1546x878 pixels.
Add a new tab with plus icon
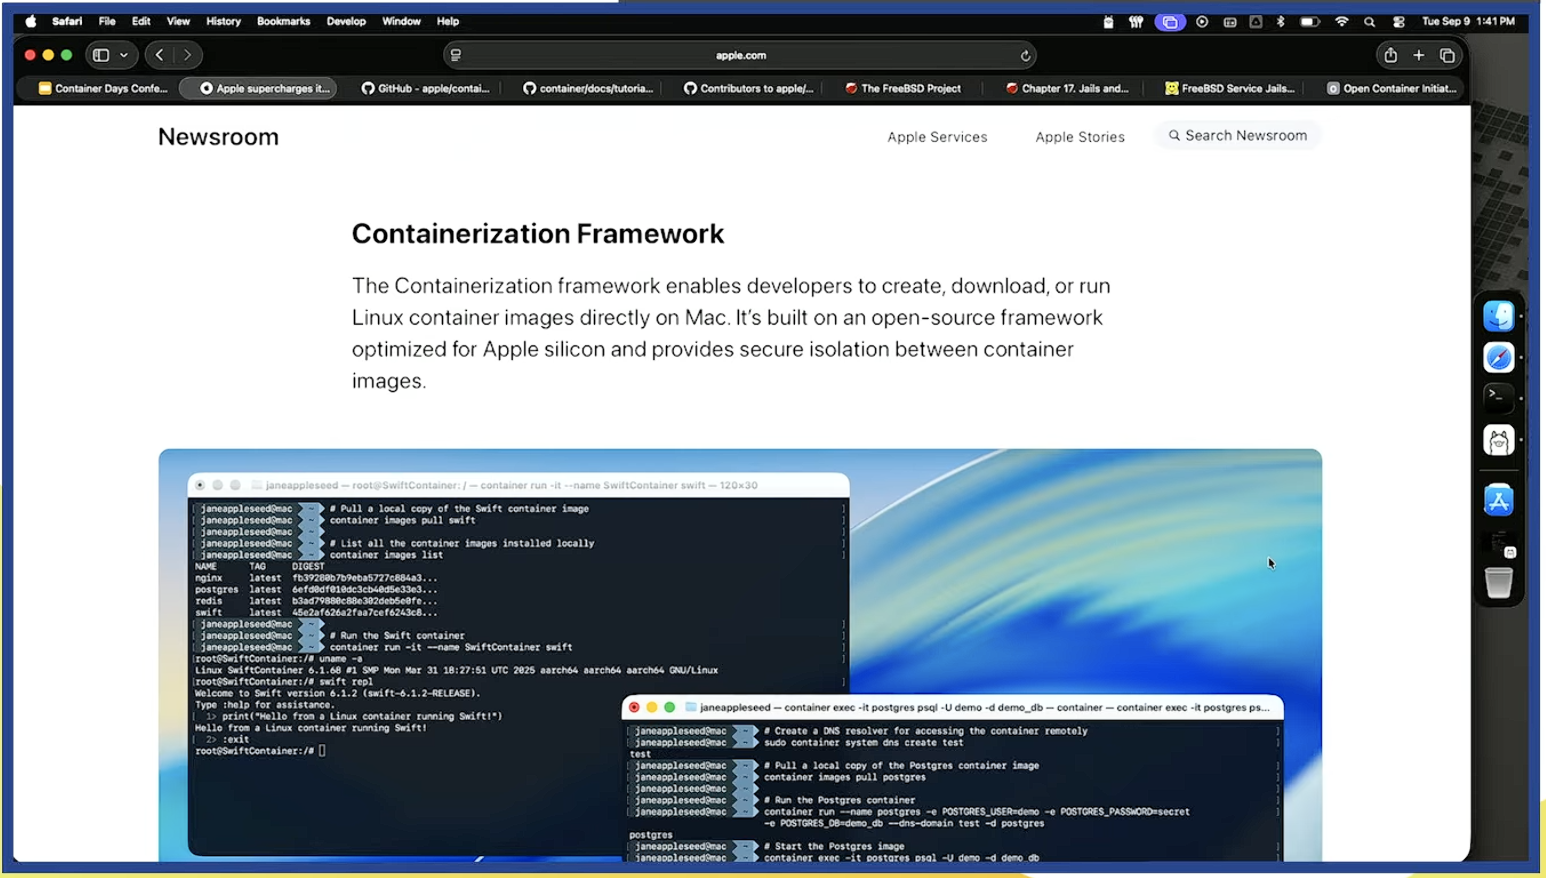click(1418, 55)
